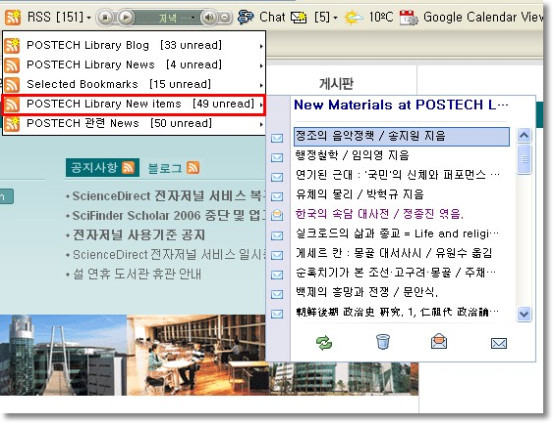Click the Chat label

[x=272, y=17]
